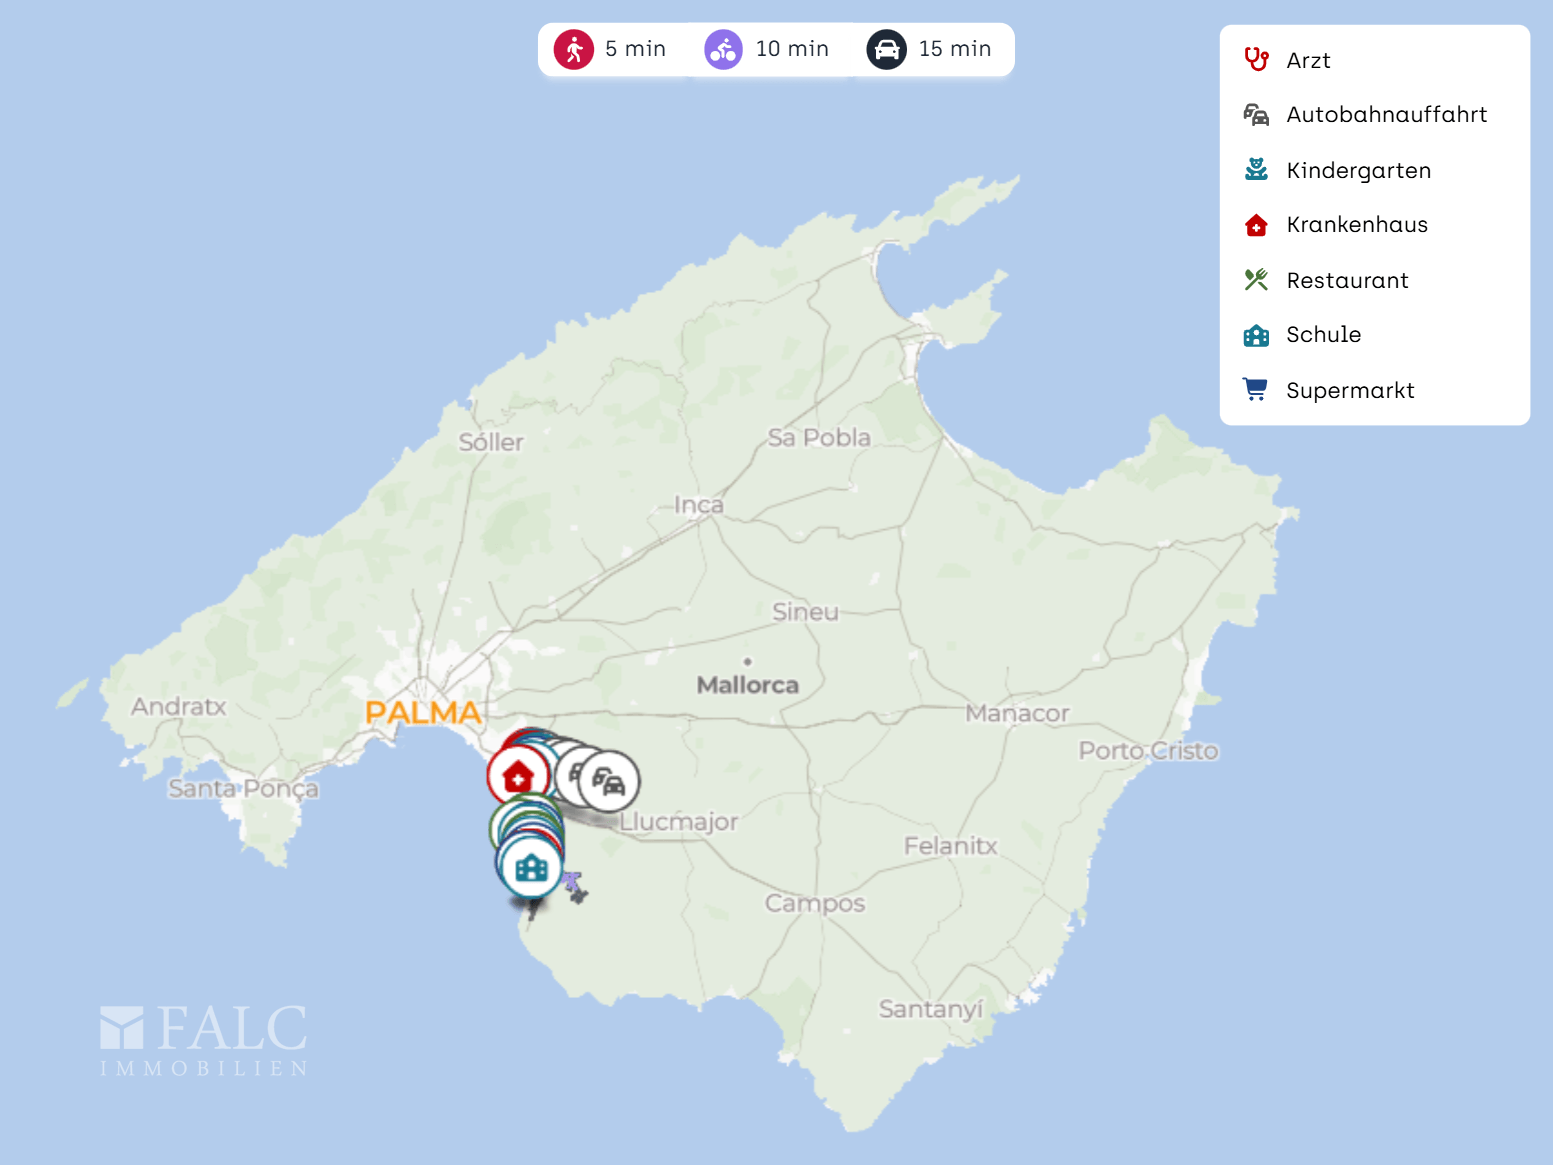
Task: Click the shopping cart Supermarkt icon
Action: (x=1256, y=389)
